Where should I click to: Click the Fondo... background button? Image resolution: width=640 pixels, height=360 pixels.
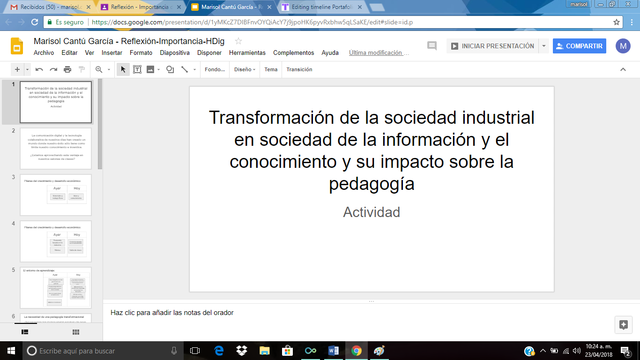click(215, 69)
